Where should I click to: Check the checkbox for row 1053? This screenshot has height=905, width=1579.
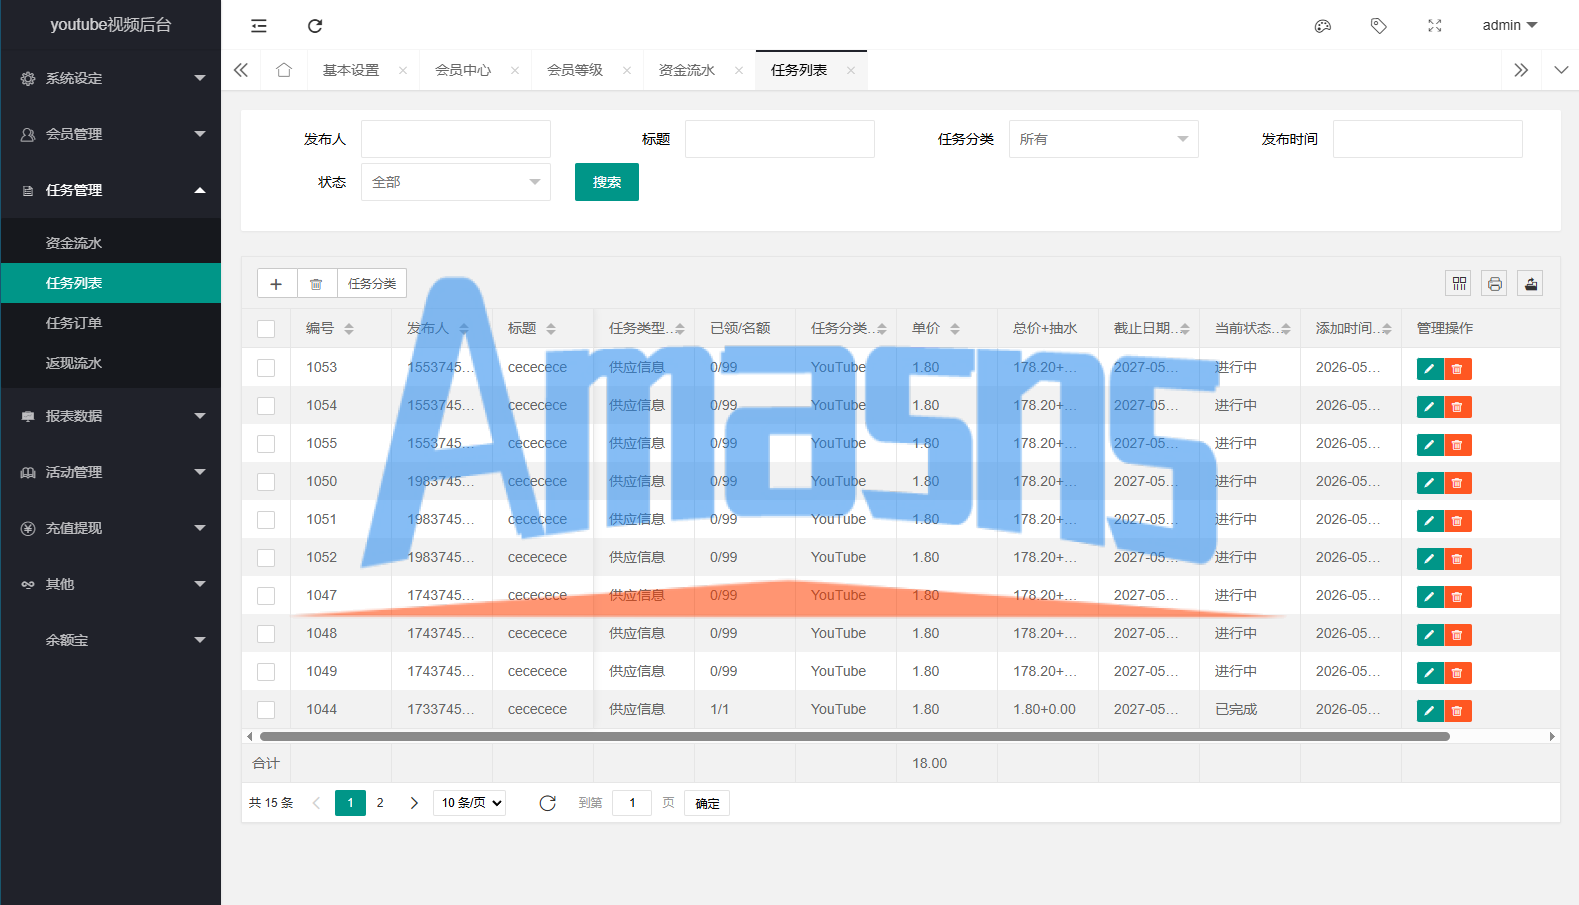pos(266,368)
